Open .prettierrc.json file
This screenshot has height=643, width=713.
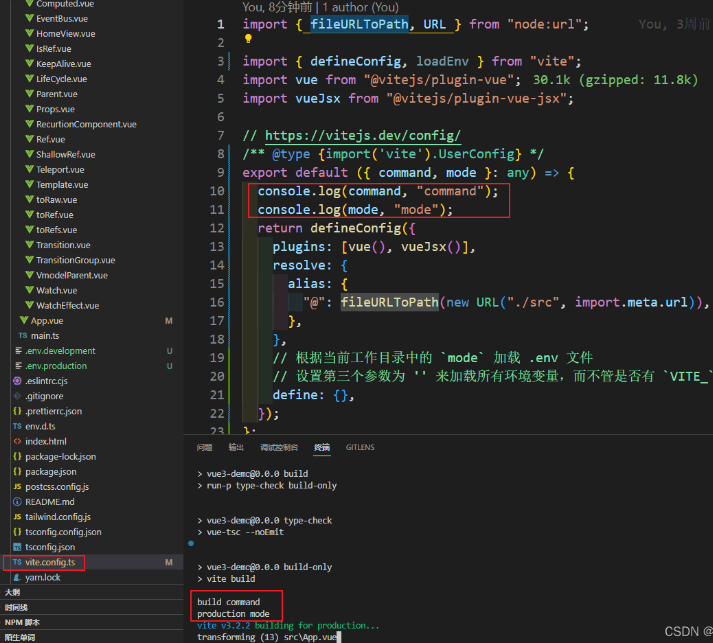coord(54,411)
